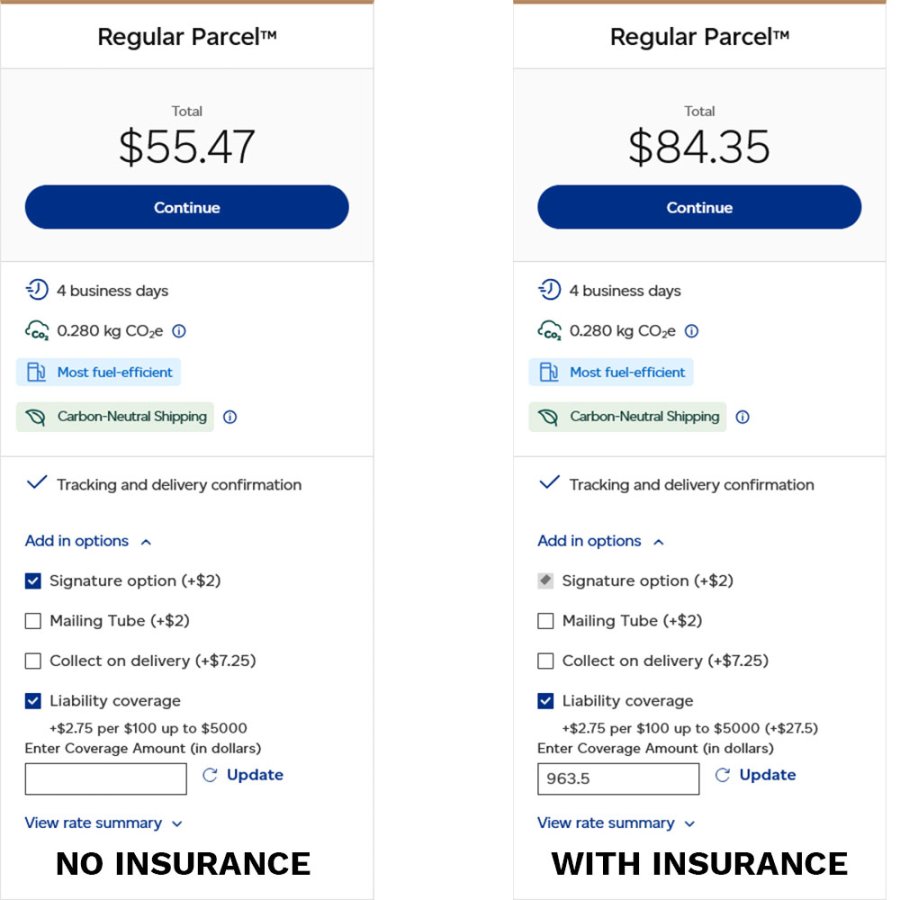Click the leaf icon in right panel
This screenshot has width=900, height=900.
pos(548,417)
